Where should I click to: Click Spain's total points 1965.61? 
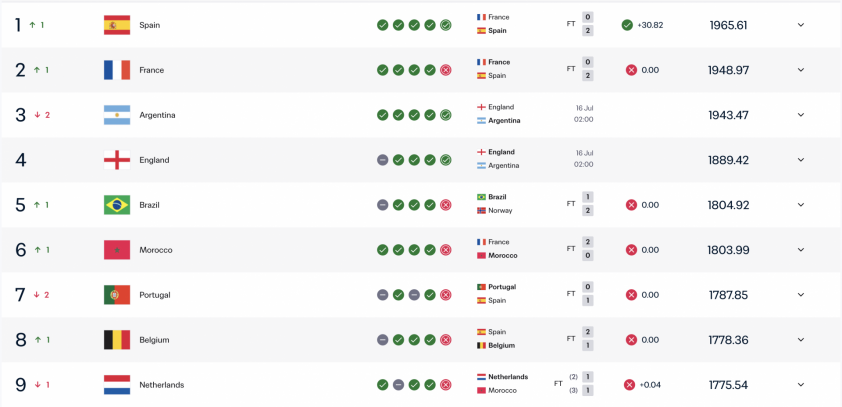[x=728, y=25]
